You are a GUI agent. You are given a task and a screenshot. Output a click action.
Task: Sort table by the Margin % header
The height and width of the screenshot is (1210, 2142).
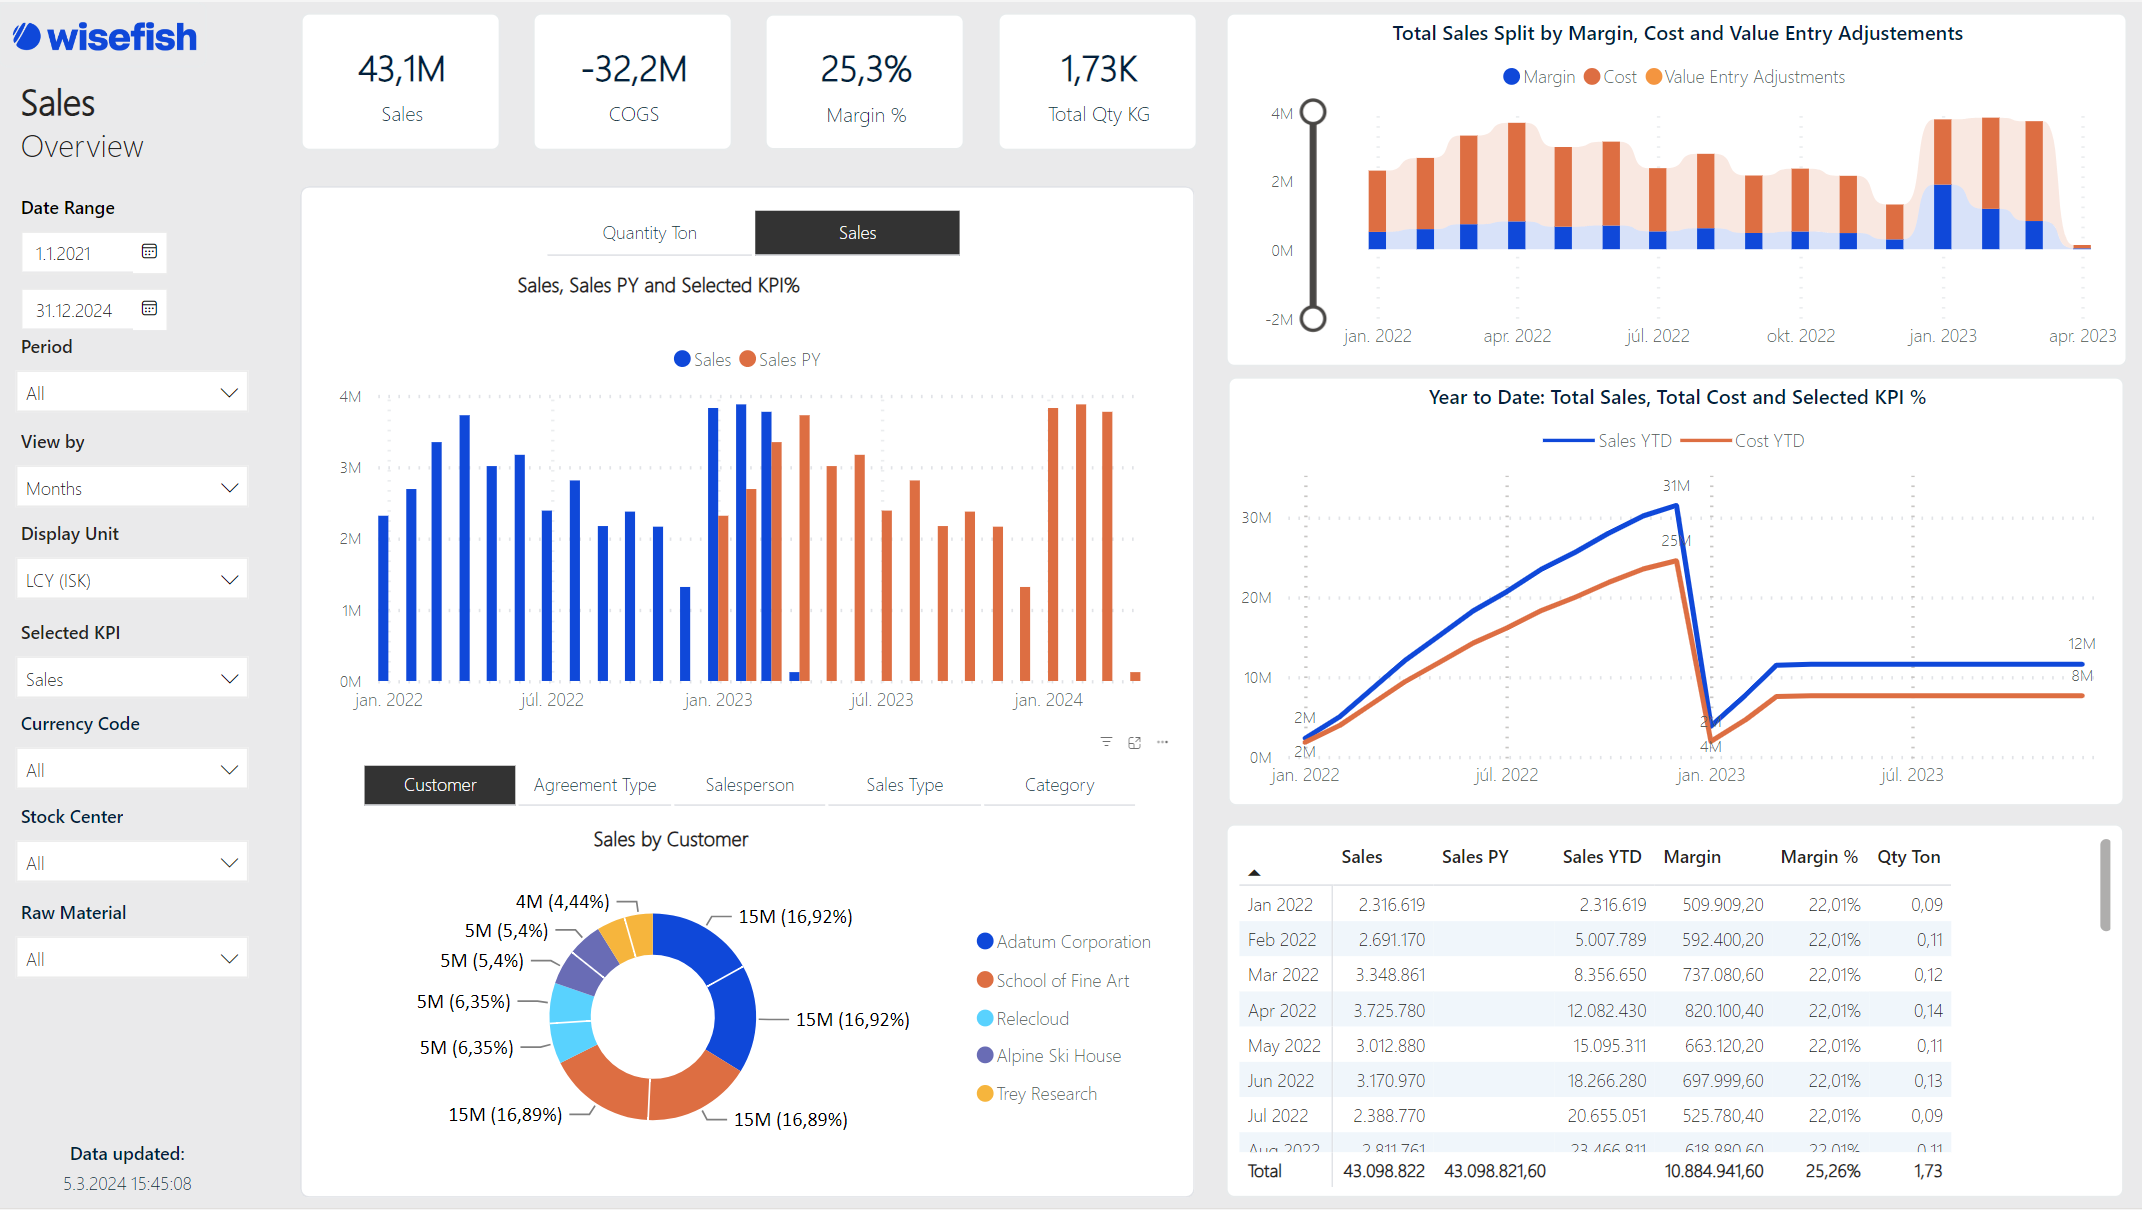tap(1818, 857)
